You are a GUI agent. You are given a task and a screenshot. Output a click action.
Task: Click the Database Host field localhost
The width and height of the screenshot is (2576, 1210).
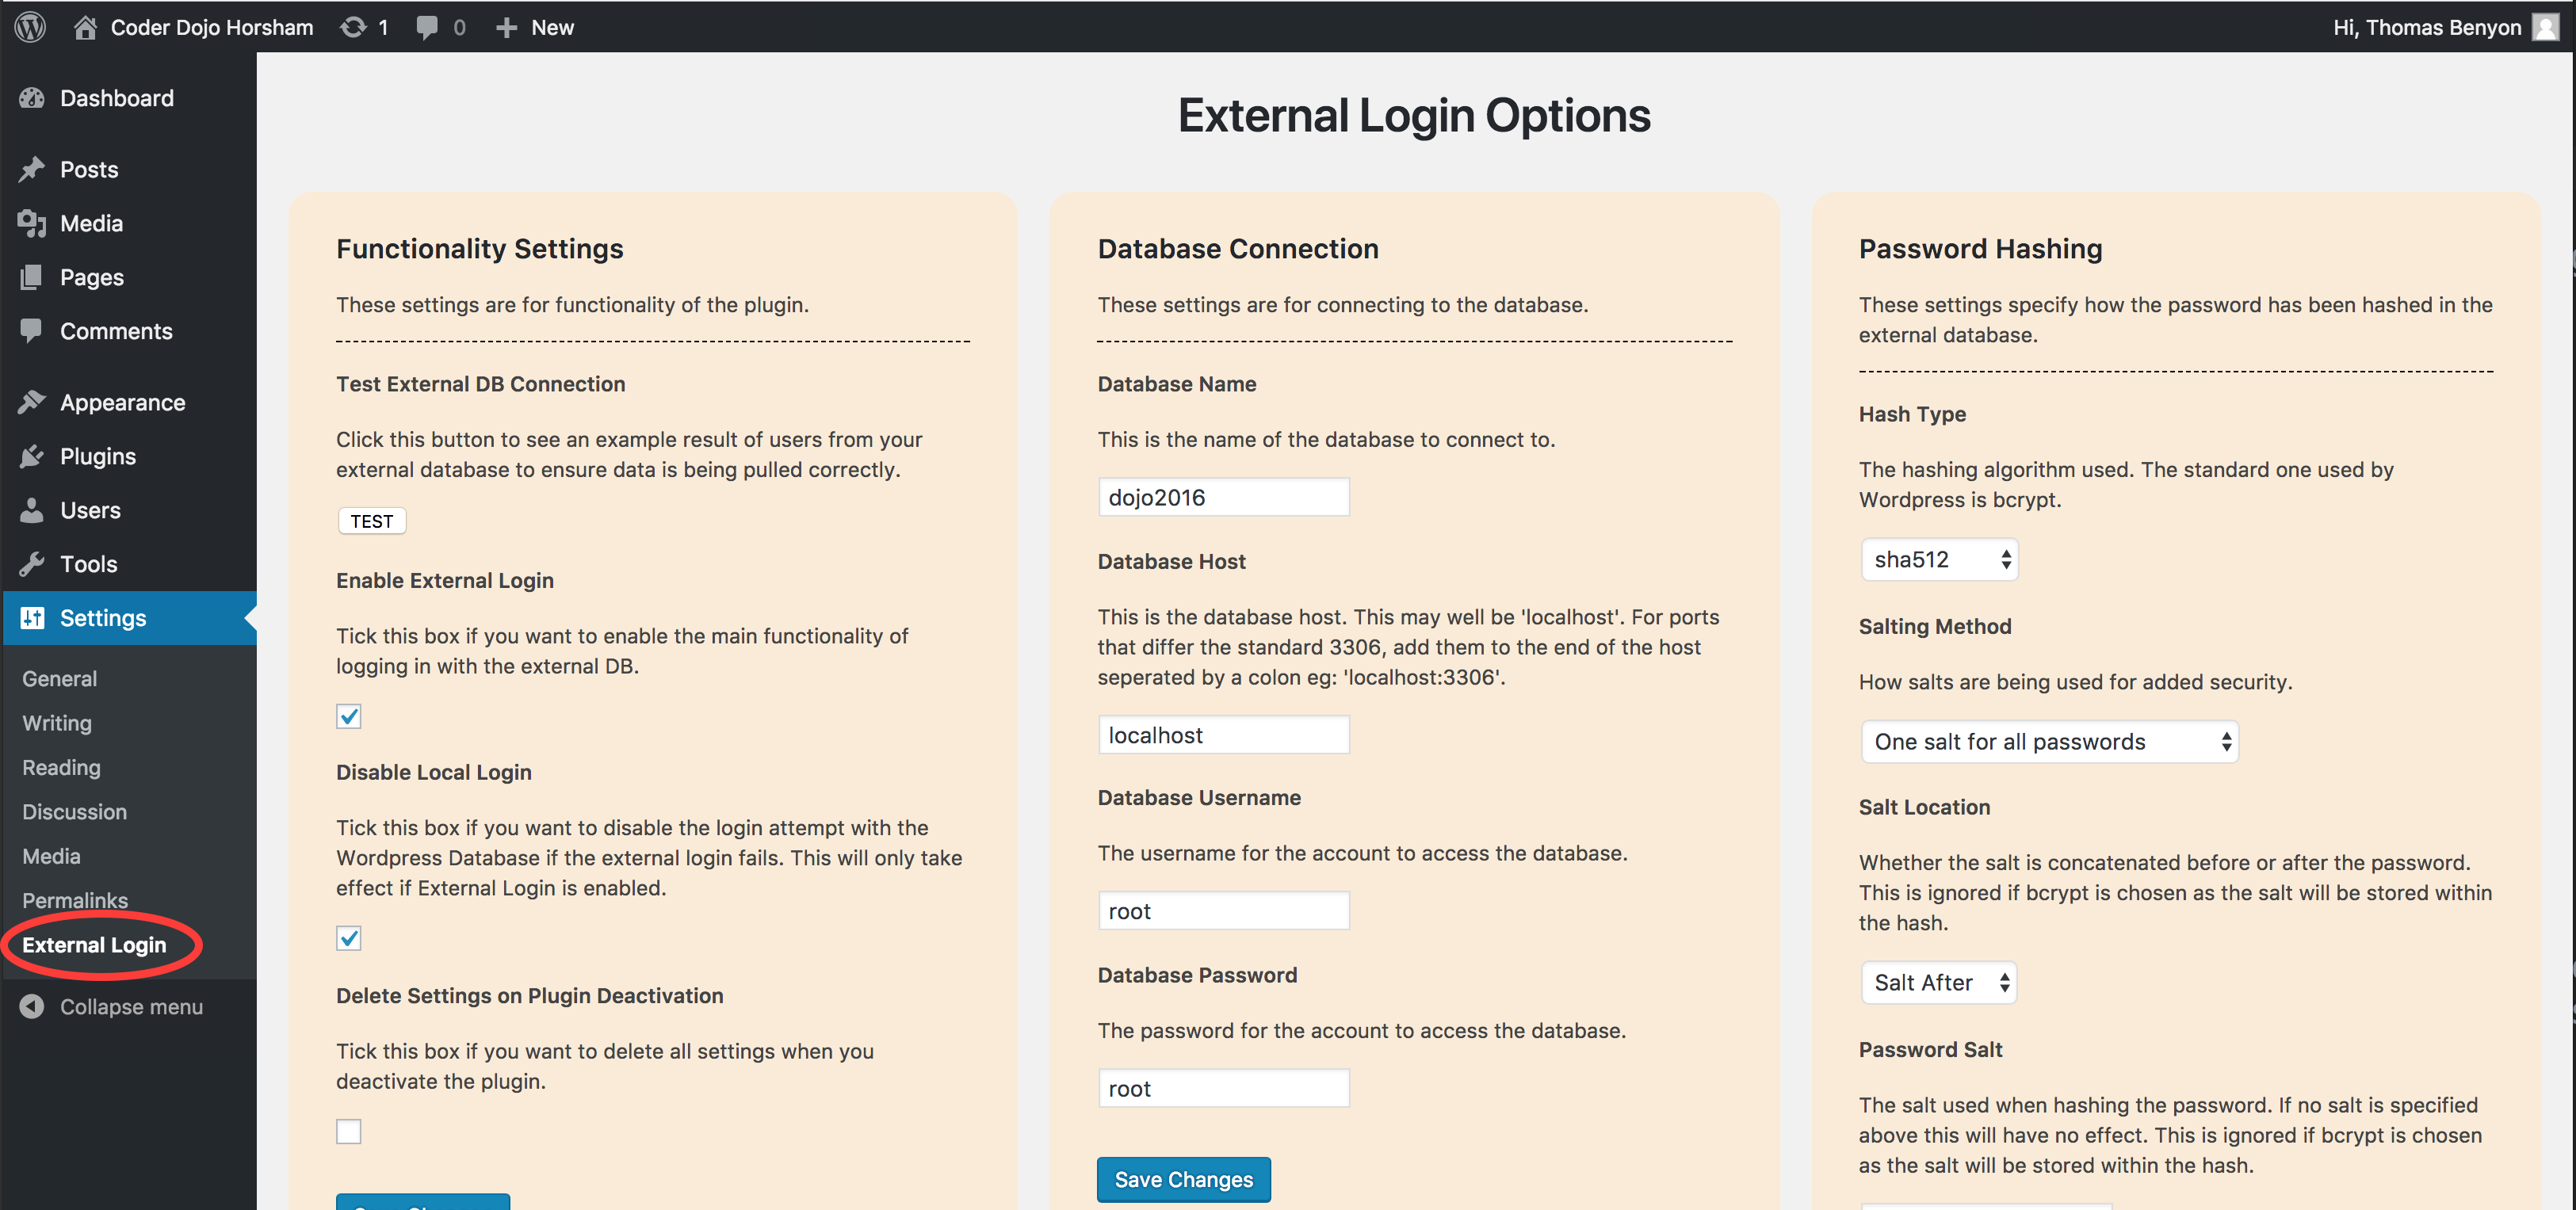coord(1224,735)
